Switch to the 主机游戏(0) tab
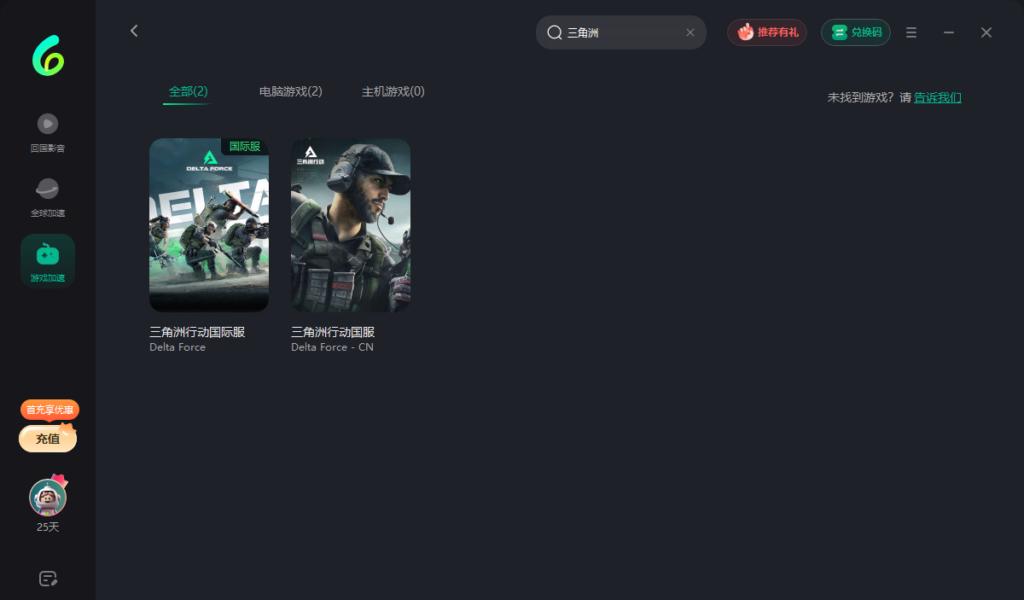This screenshot has height=600, width=1024. pos(393,91)
